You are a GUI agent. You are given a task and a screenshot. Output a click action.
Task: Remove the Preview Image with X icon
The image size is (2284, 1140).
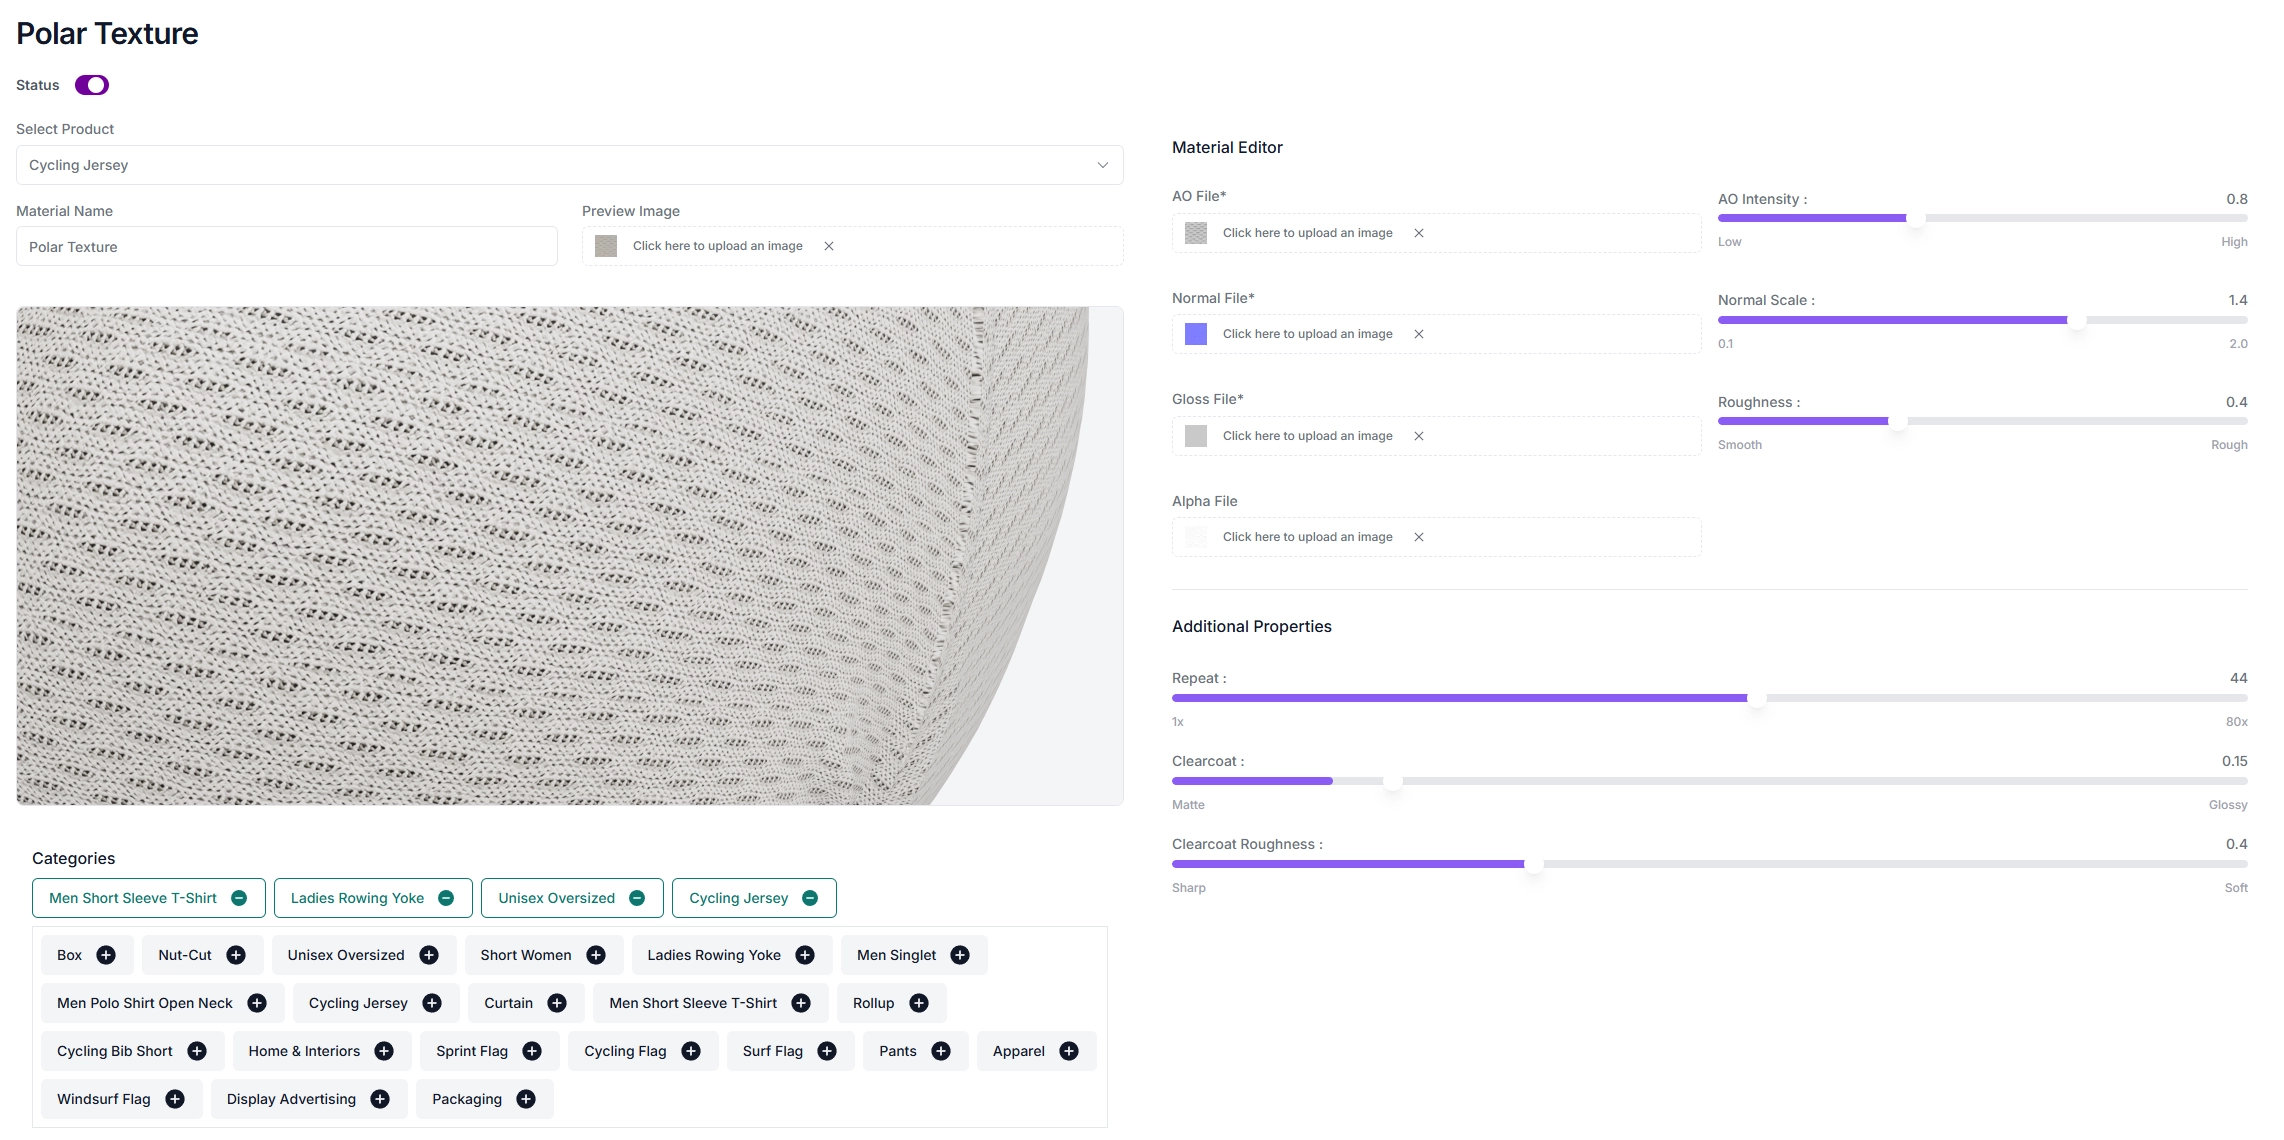coord(829,246)
